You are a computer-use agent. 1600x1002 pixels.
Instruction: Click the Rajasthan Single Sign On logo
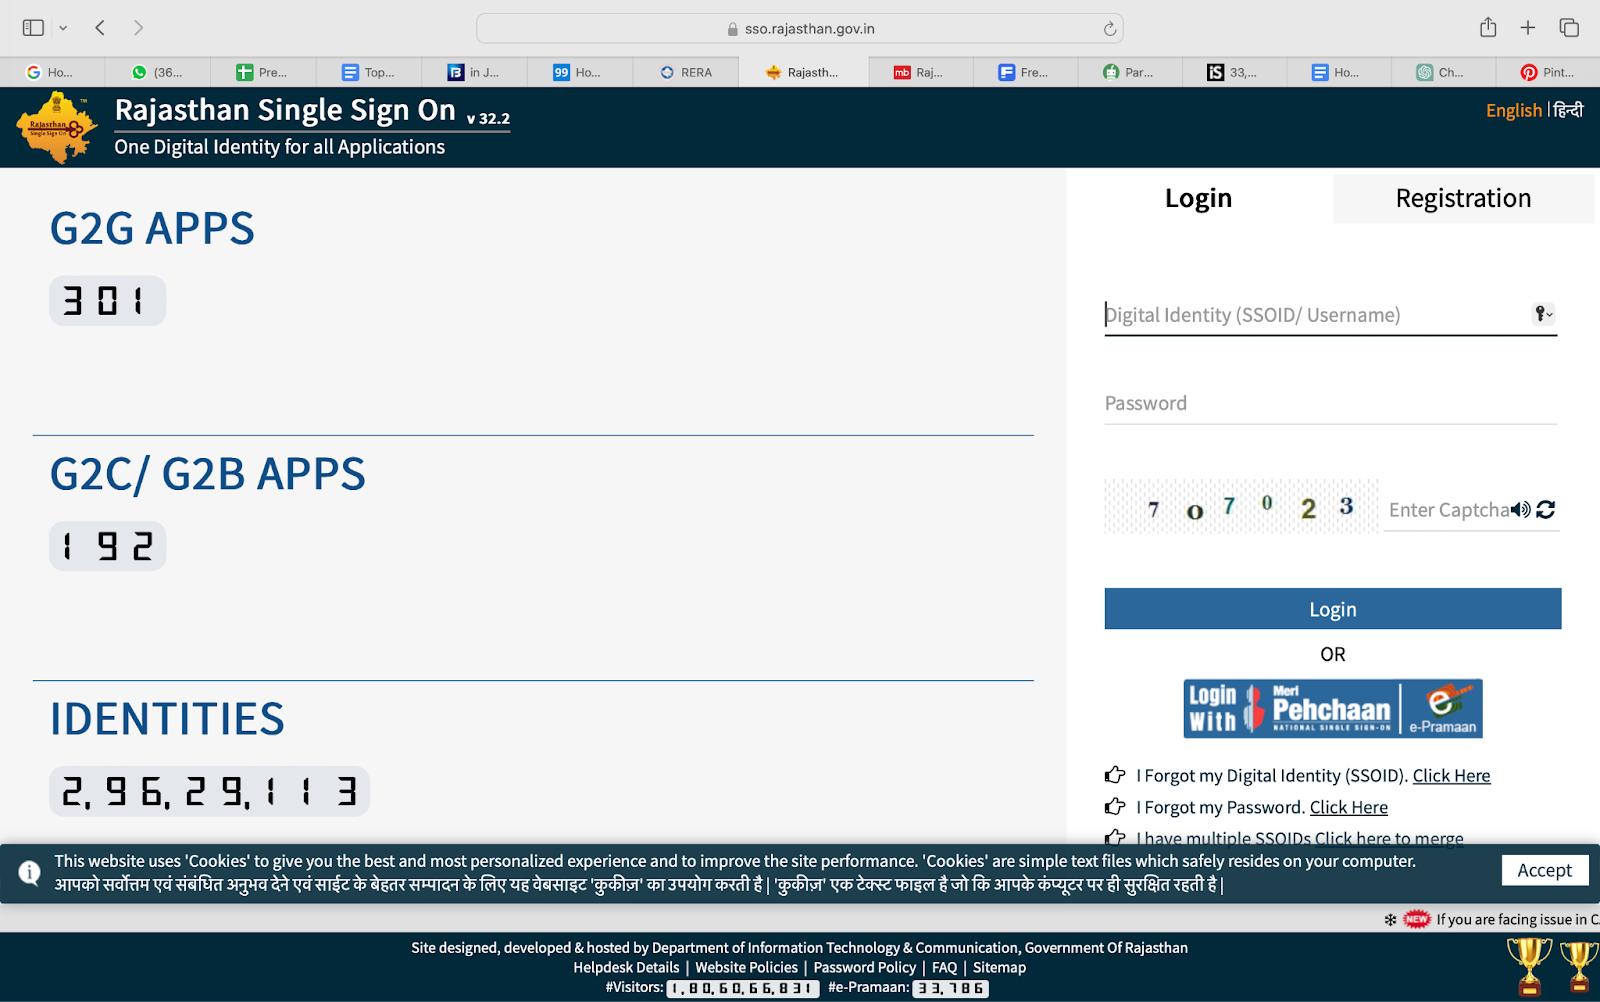[x=57, y=127]
